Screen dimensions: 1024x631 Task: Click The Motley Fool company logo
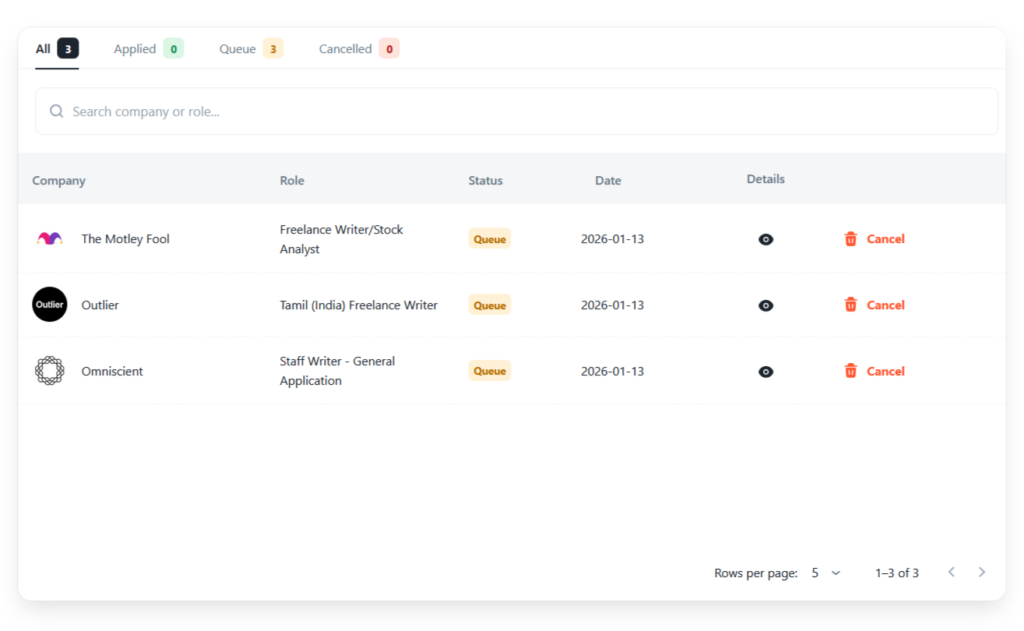coord(49,239)
